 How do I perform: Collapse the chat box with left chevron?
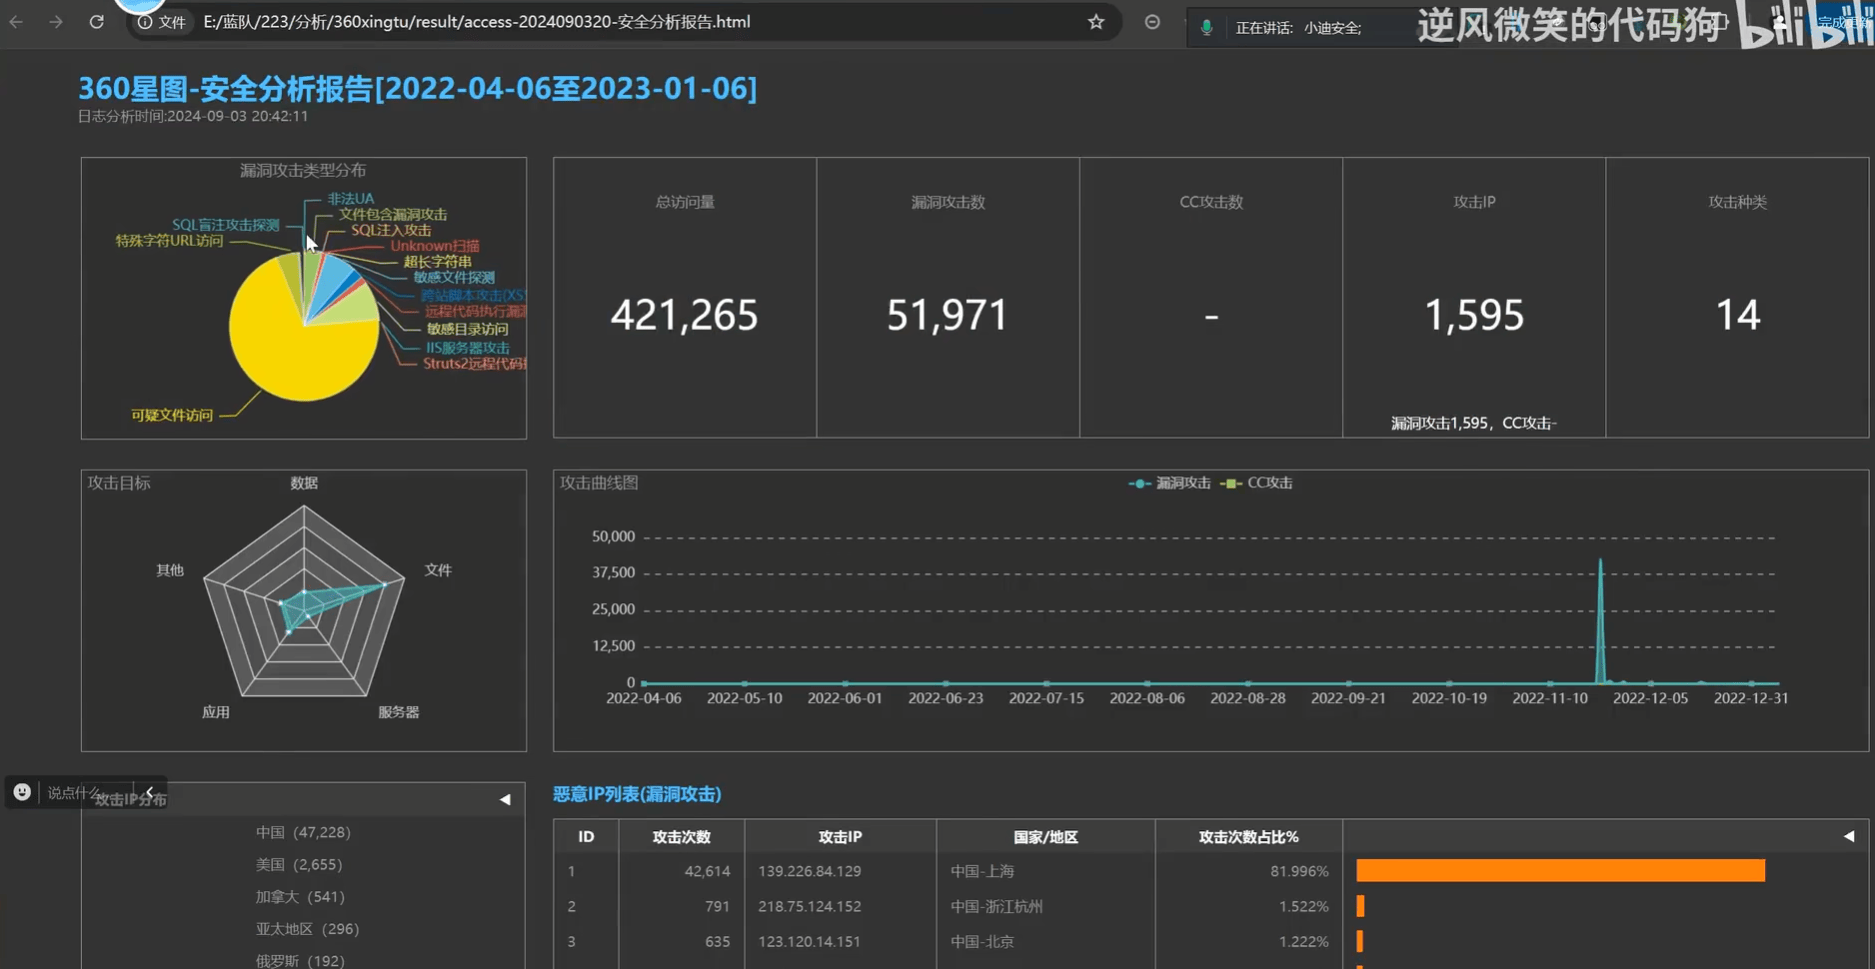(149, 792)
